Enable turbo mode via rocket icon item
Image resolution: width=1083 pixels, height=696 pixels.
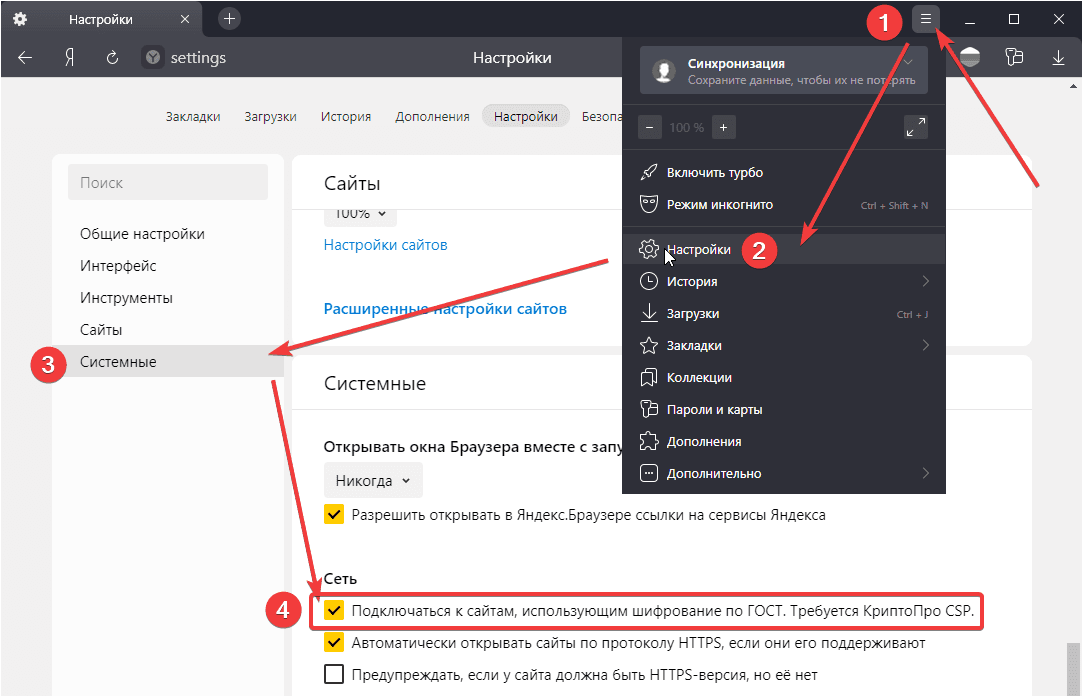714,173
